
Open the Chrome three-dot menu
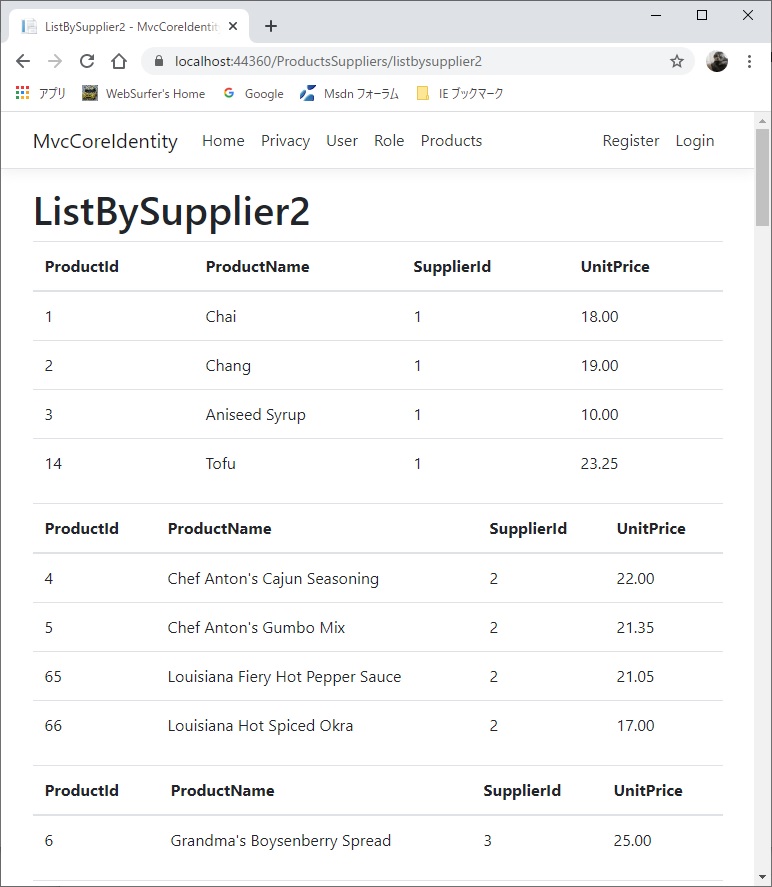point(750,60)
